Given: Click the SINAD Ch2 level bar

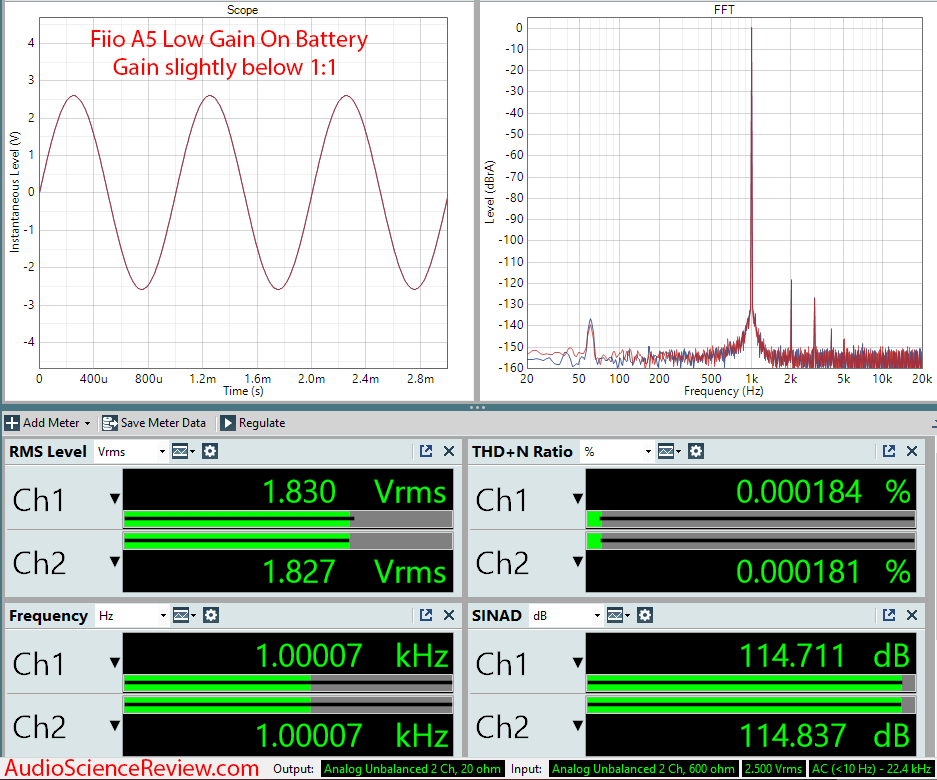Looking at the screenshot, I should tap(751, 705).
